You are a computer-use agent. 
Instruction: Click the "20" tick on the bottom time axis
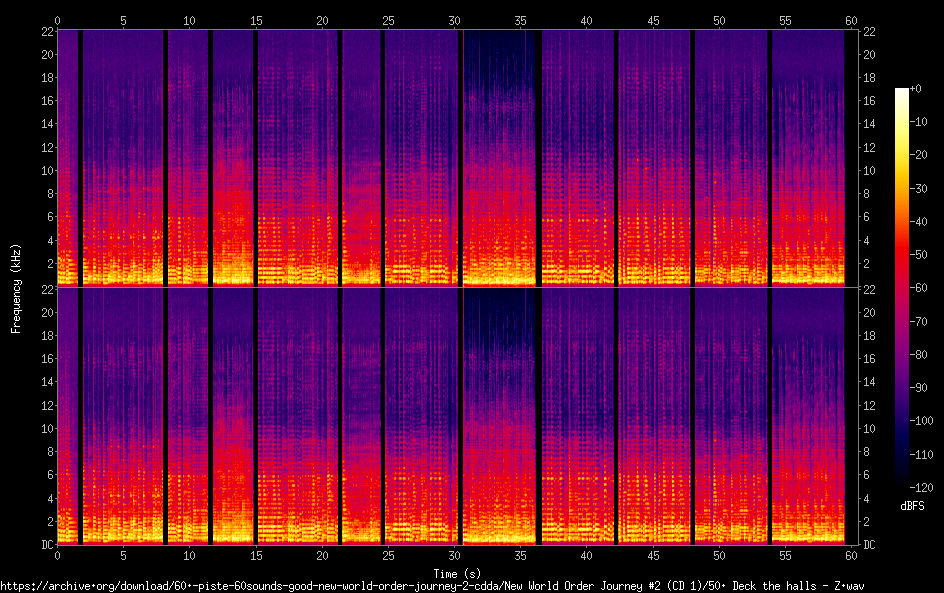[x=322, y=556]
